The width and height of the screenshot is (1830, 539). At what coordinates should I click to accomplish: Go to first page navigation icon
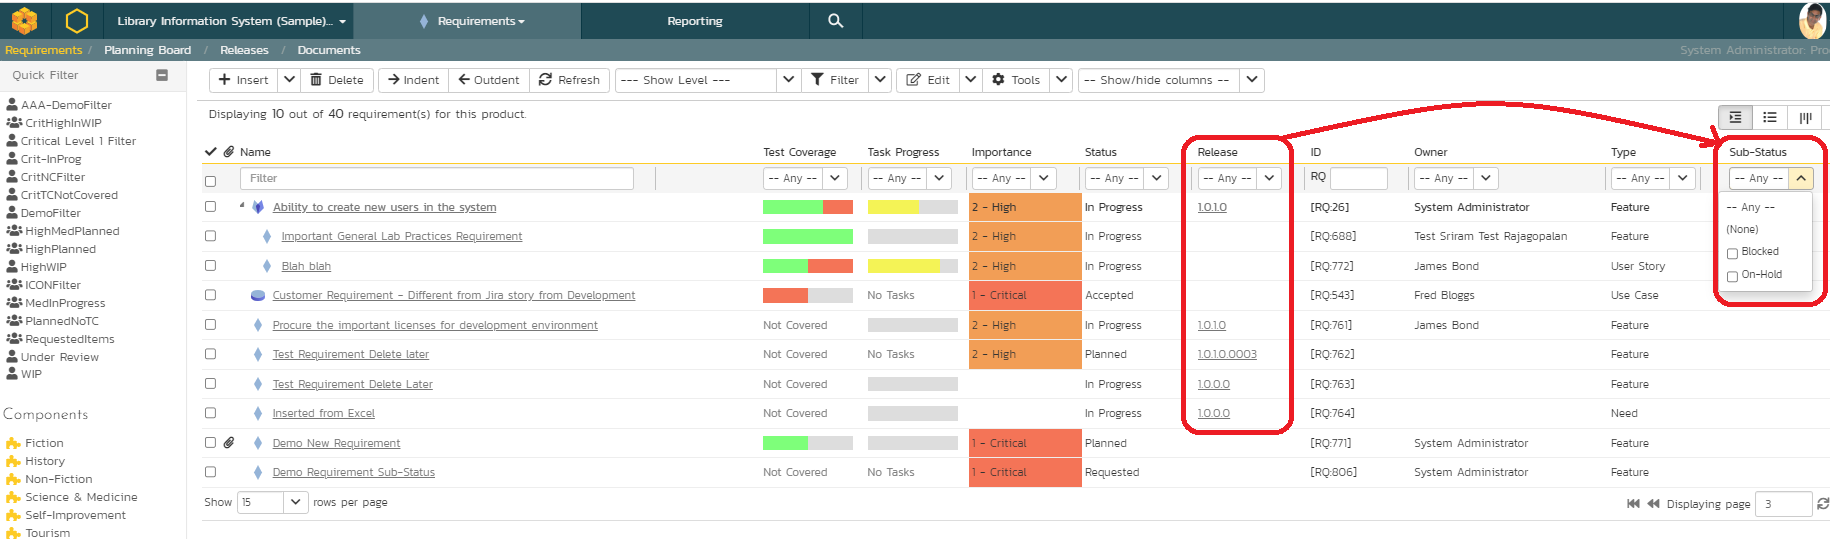[x=1633, y=504]
